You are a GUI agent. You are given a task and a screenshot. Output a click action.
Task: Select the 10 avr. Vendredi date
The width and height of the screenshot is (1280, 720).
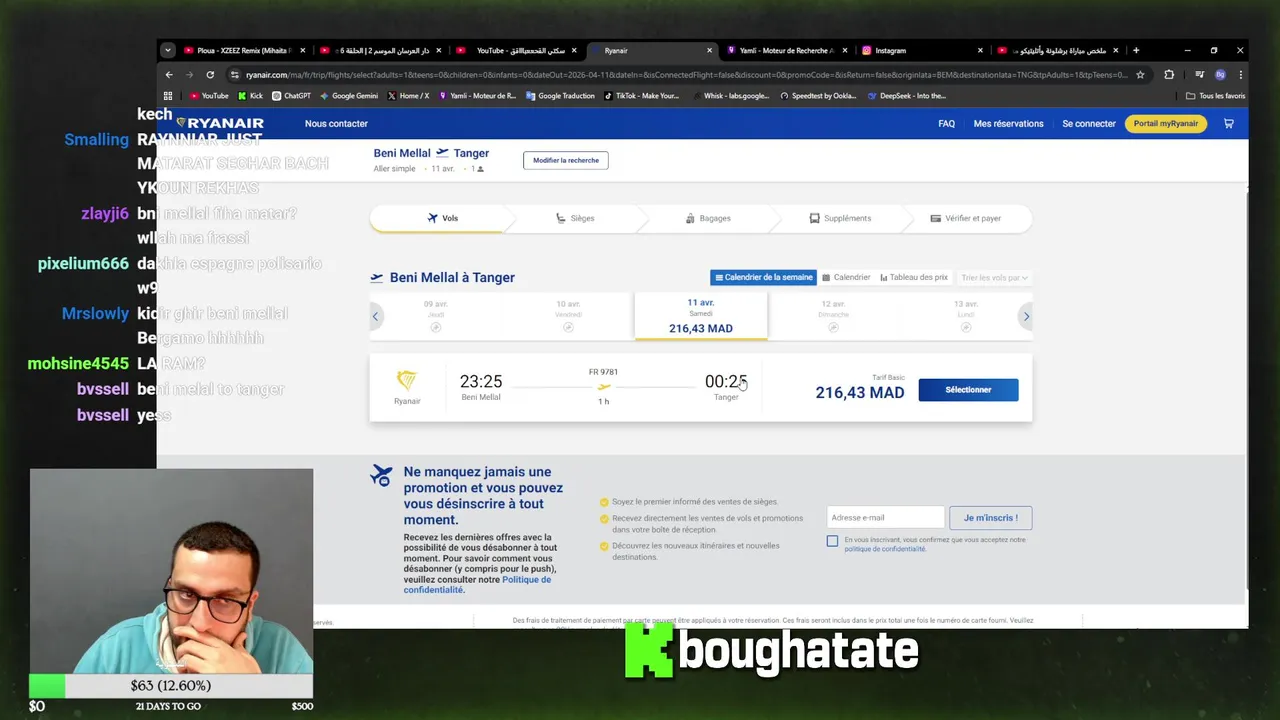point(568,316)
